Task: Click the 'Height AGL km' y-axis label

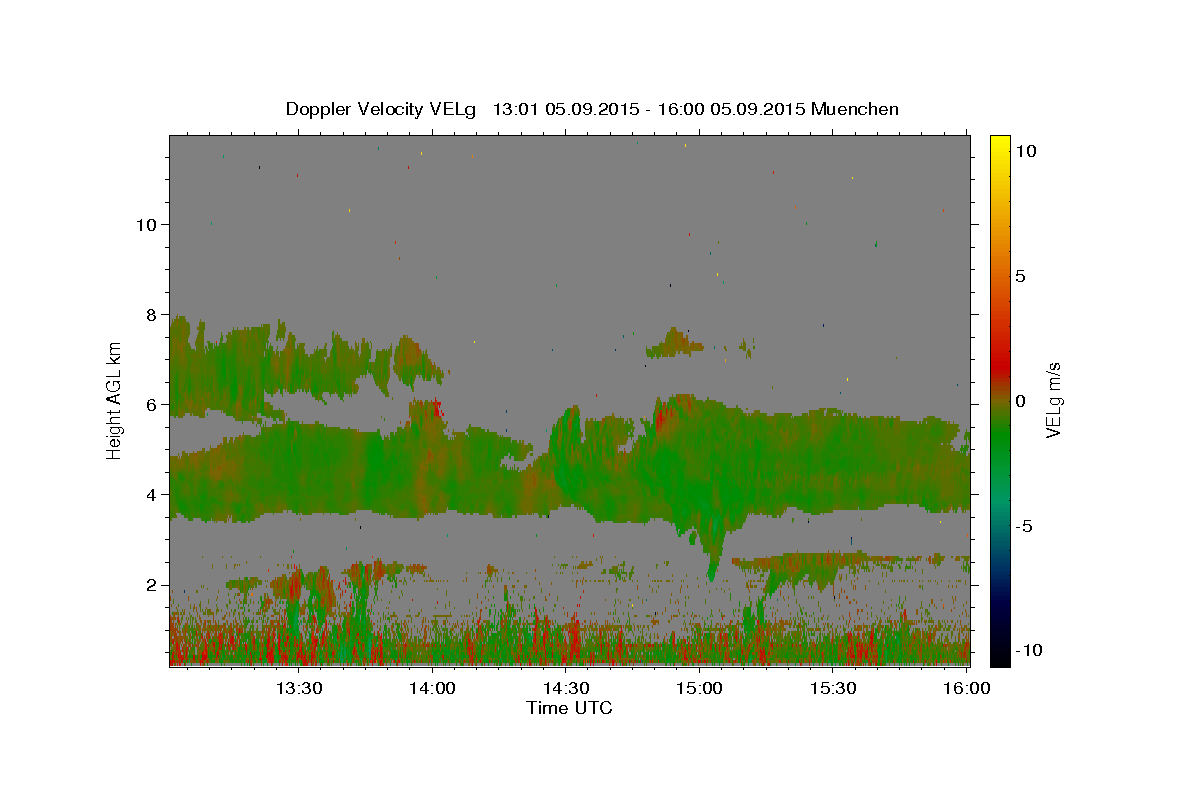Action: (114, 400)
